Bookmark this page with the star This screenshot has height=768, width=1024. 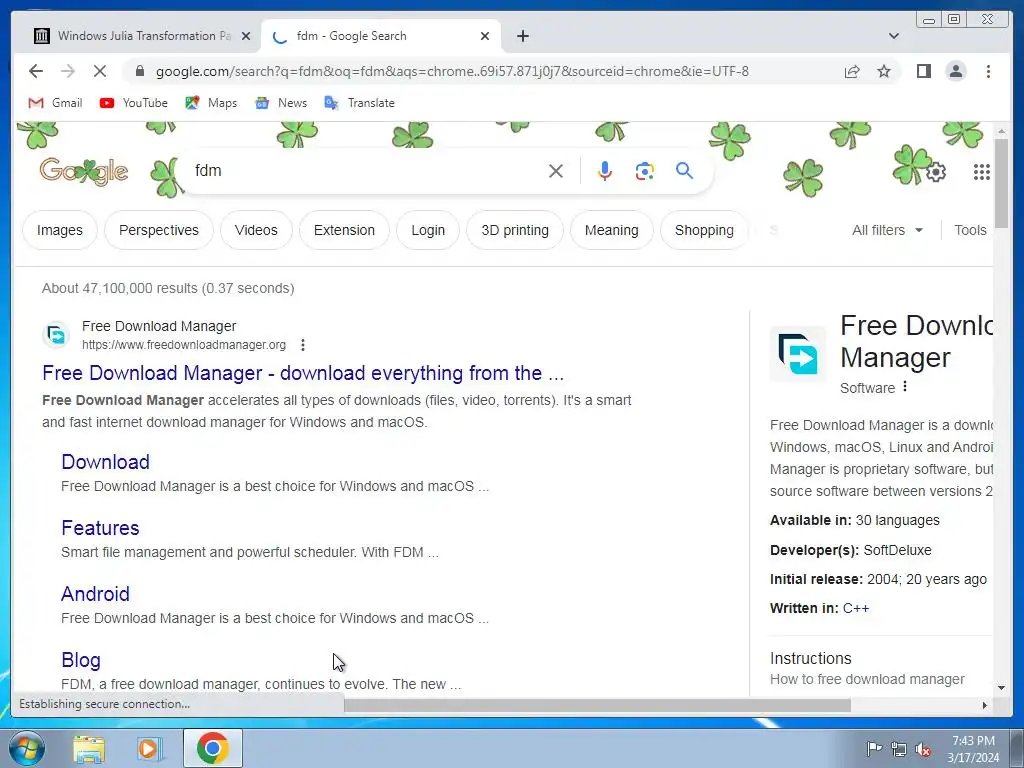884,71
